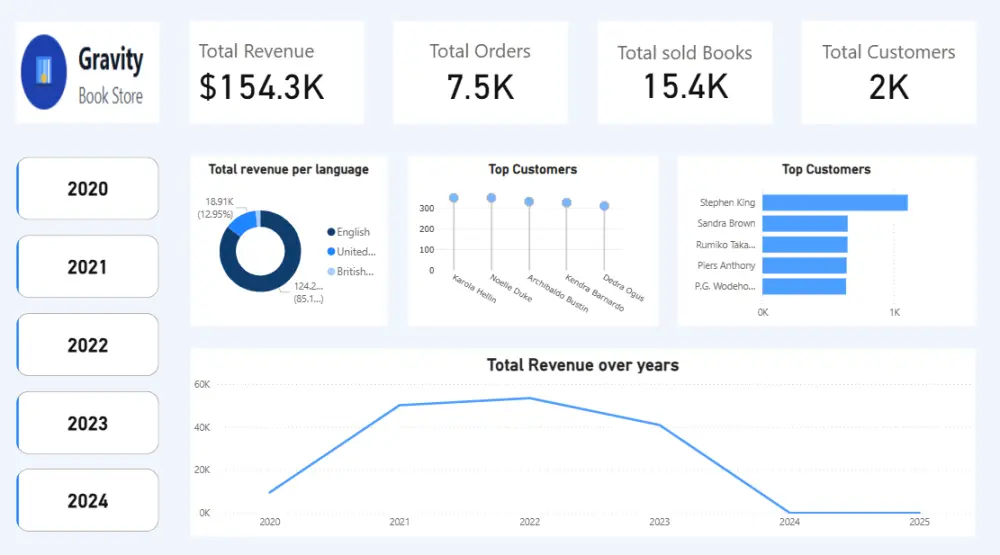Click Karola Hellin's lollipop marker
Viewport: 1000px width, 555px height.
tap(453, 198)
